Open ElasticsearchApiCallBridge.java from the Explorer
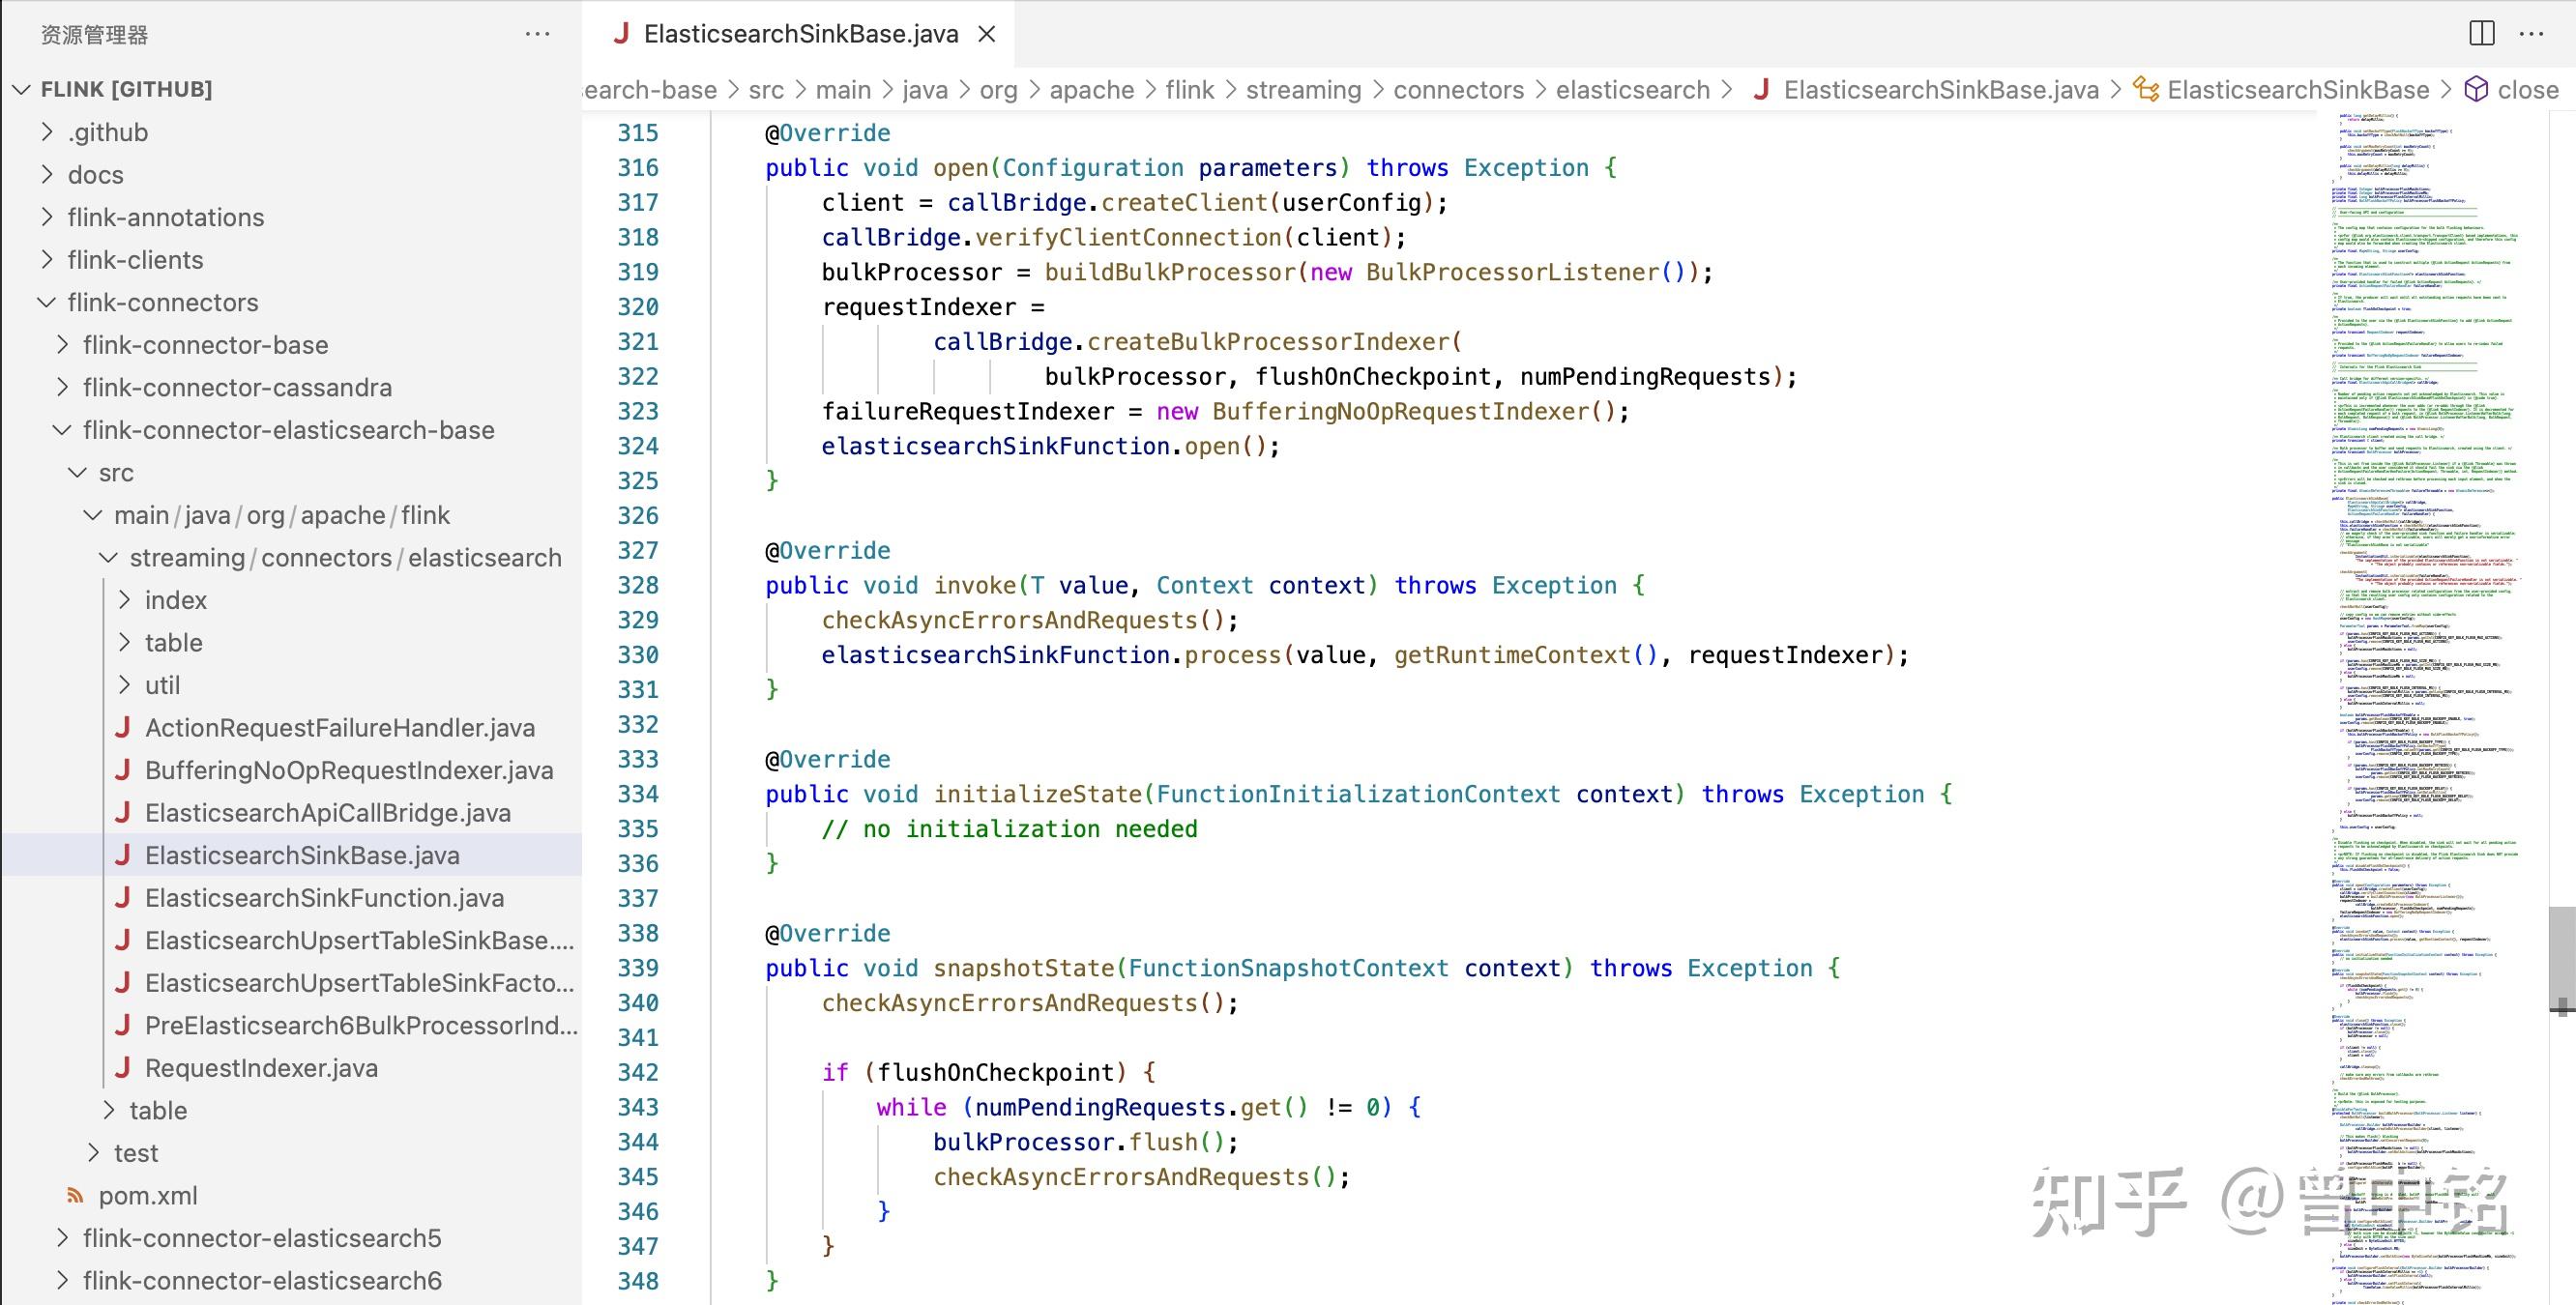The height and width of the screenshot is (1305, 2576). coord(326,813)
